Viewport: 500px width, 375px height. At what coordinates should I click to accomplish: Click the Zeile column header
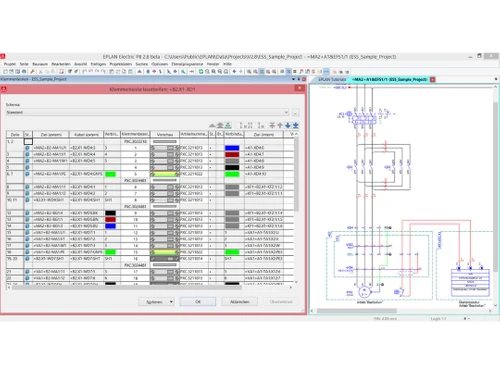(x=15, y=134)
